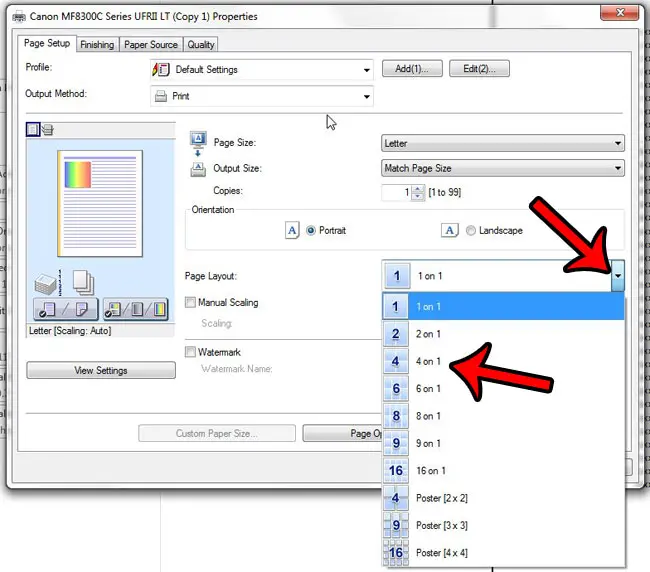Select the Portrait radio button
The width and height of the screenshot is (650, 572).
(x=310, y=230)
